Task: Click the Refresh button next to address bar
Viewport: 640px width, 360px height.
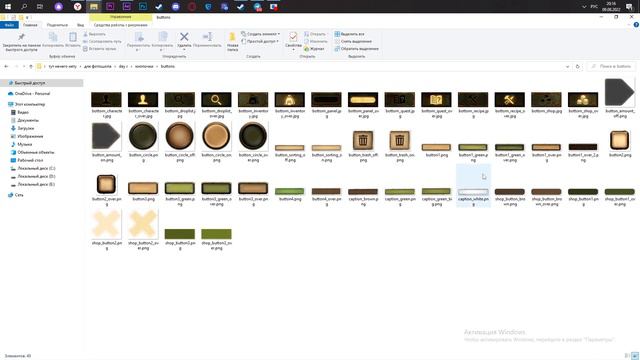Action: click(x=577, y=66)
